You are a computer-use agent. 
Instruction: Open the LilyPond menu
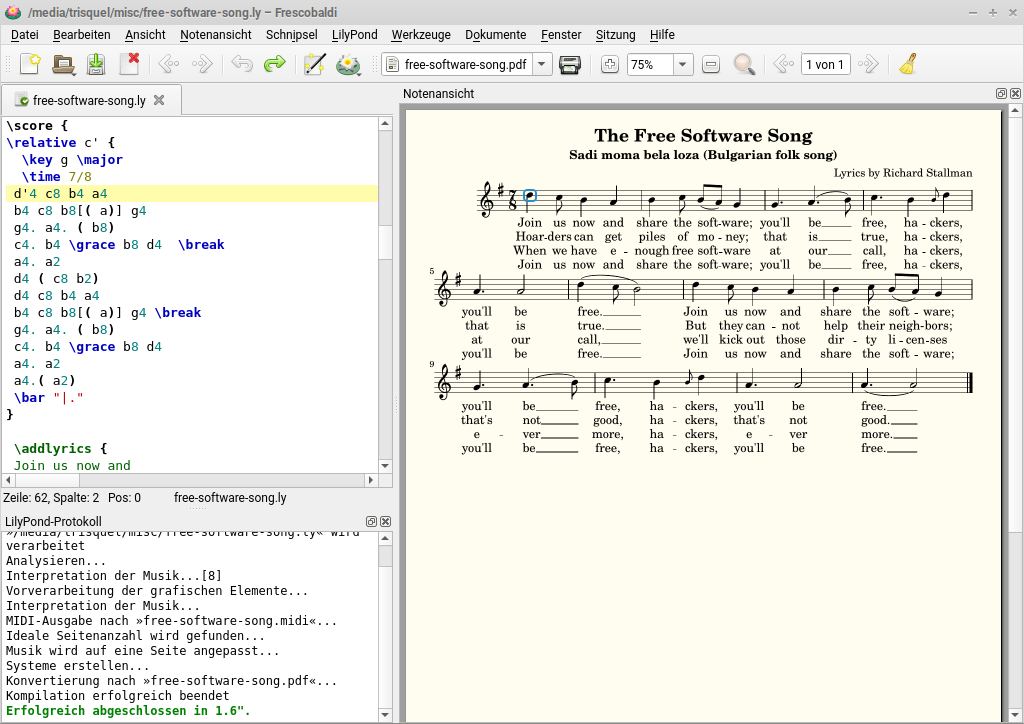[355, 35]
